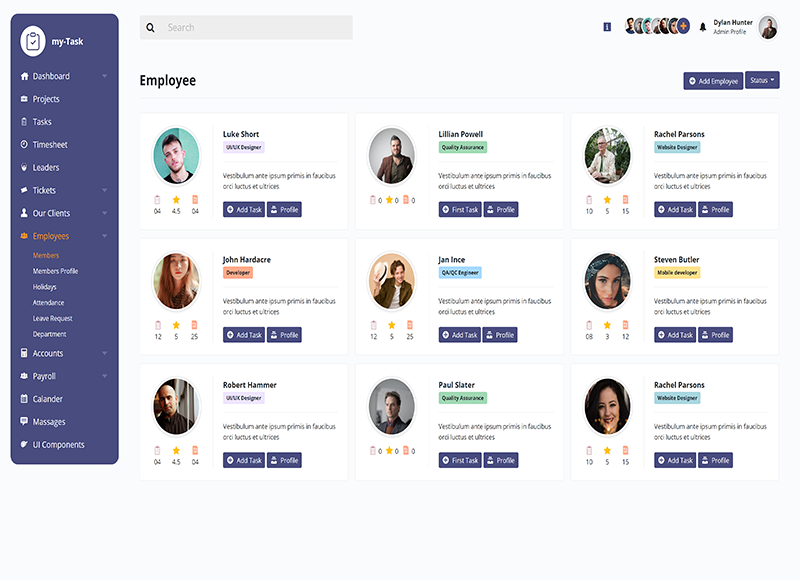Click the Add Employee button

pos(713,81)
